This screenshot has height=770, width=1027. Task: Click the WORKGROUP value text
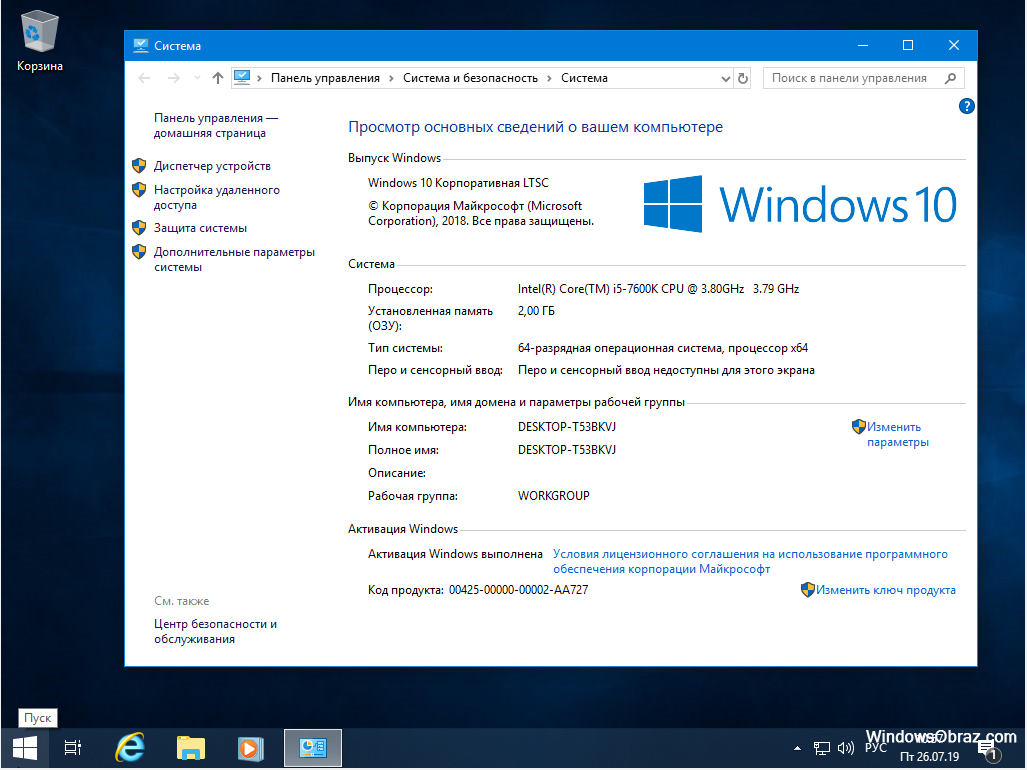click(x=553, y=496)
